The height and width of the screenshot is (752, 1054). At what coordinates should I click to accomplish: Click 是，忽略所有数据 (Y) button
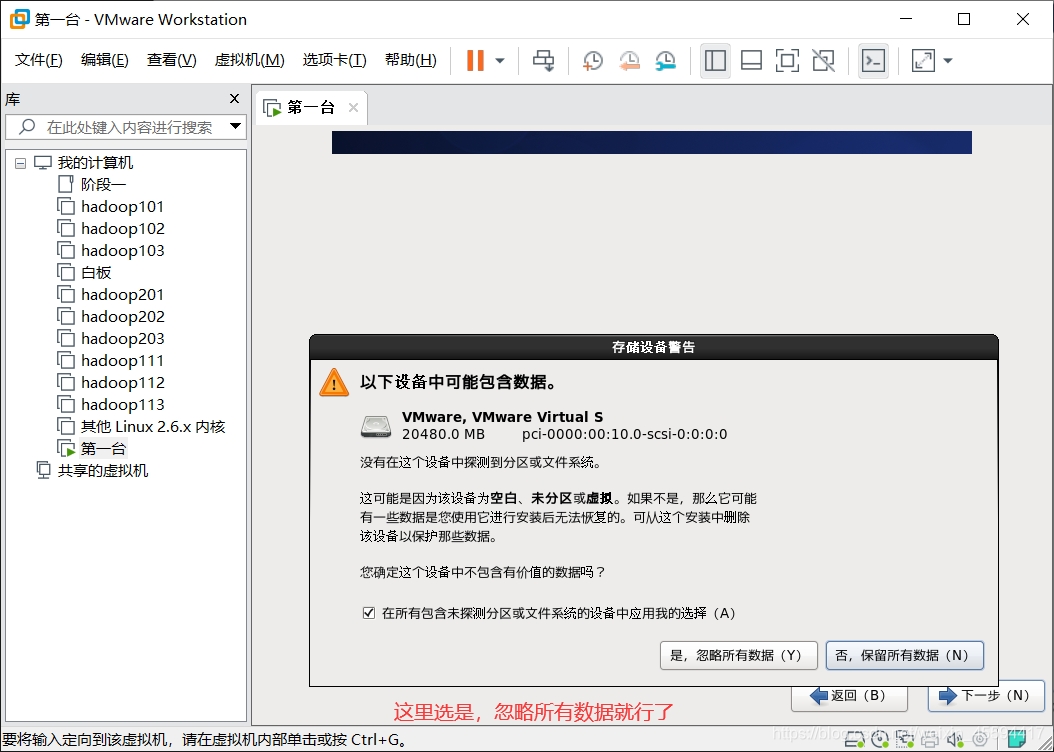pyautogui.click(x=739, y=655)
